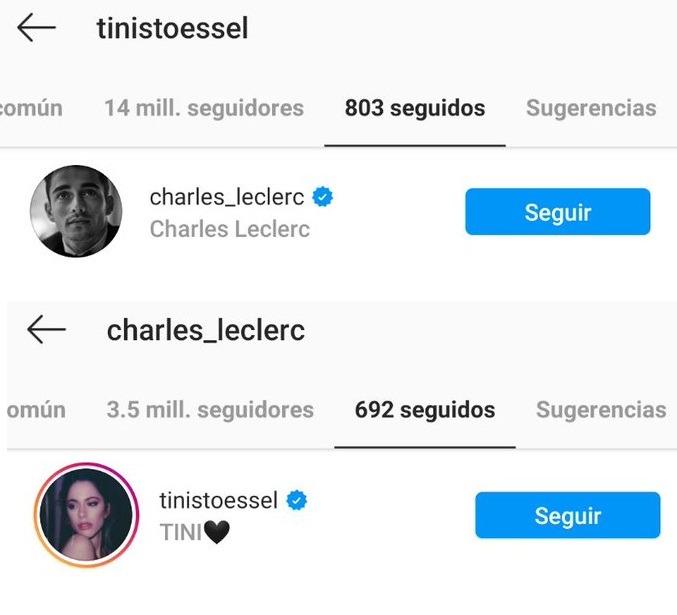This screenshot has height=615, width=677.
Task: View tinistoessel's story via ringed profile picture
Action: (x=86, y=515)
